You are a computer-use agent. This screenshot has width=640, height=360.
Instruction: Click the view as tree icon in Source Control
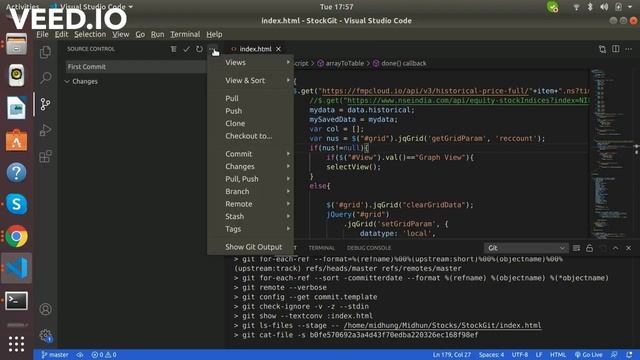coord(173,49)
